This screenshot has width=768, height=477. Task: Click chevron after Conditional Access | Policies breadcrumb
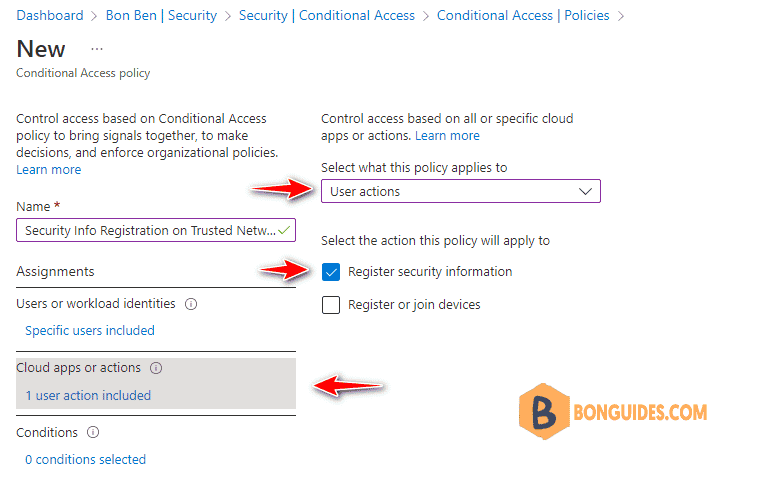pyautogui.click(x=621, y=16)
